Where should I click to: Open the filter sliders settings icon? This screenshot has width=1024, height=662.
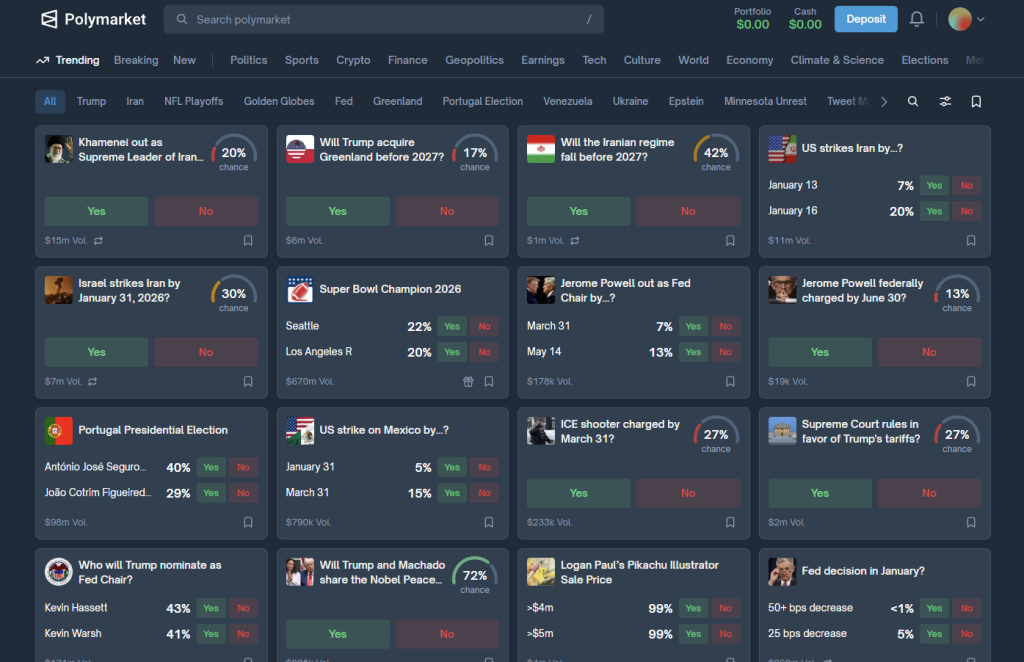coord(945,101)
